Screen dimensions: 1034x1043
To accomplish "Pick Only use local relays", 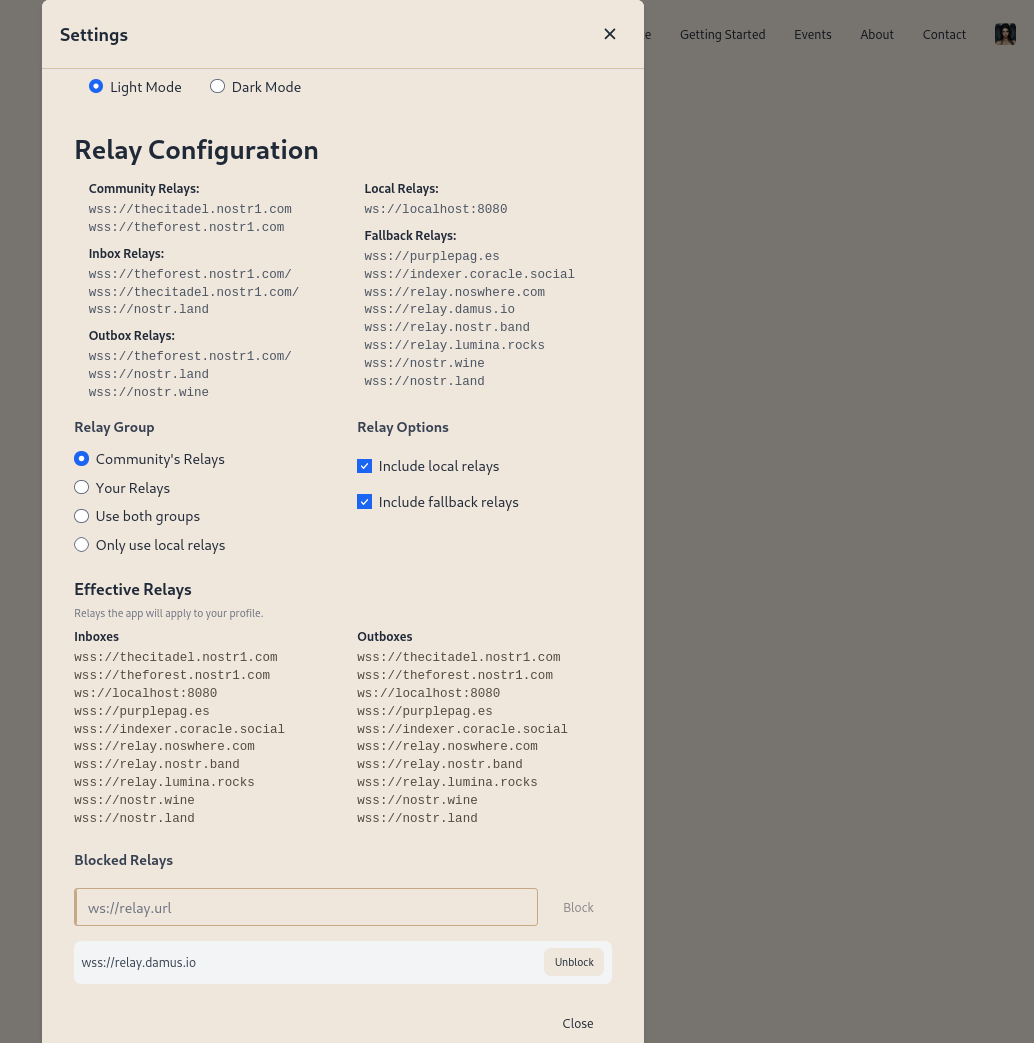I will coord(81,545).
